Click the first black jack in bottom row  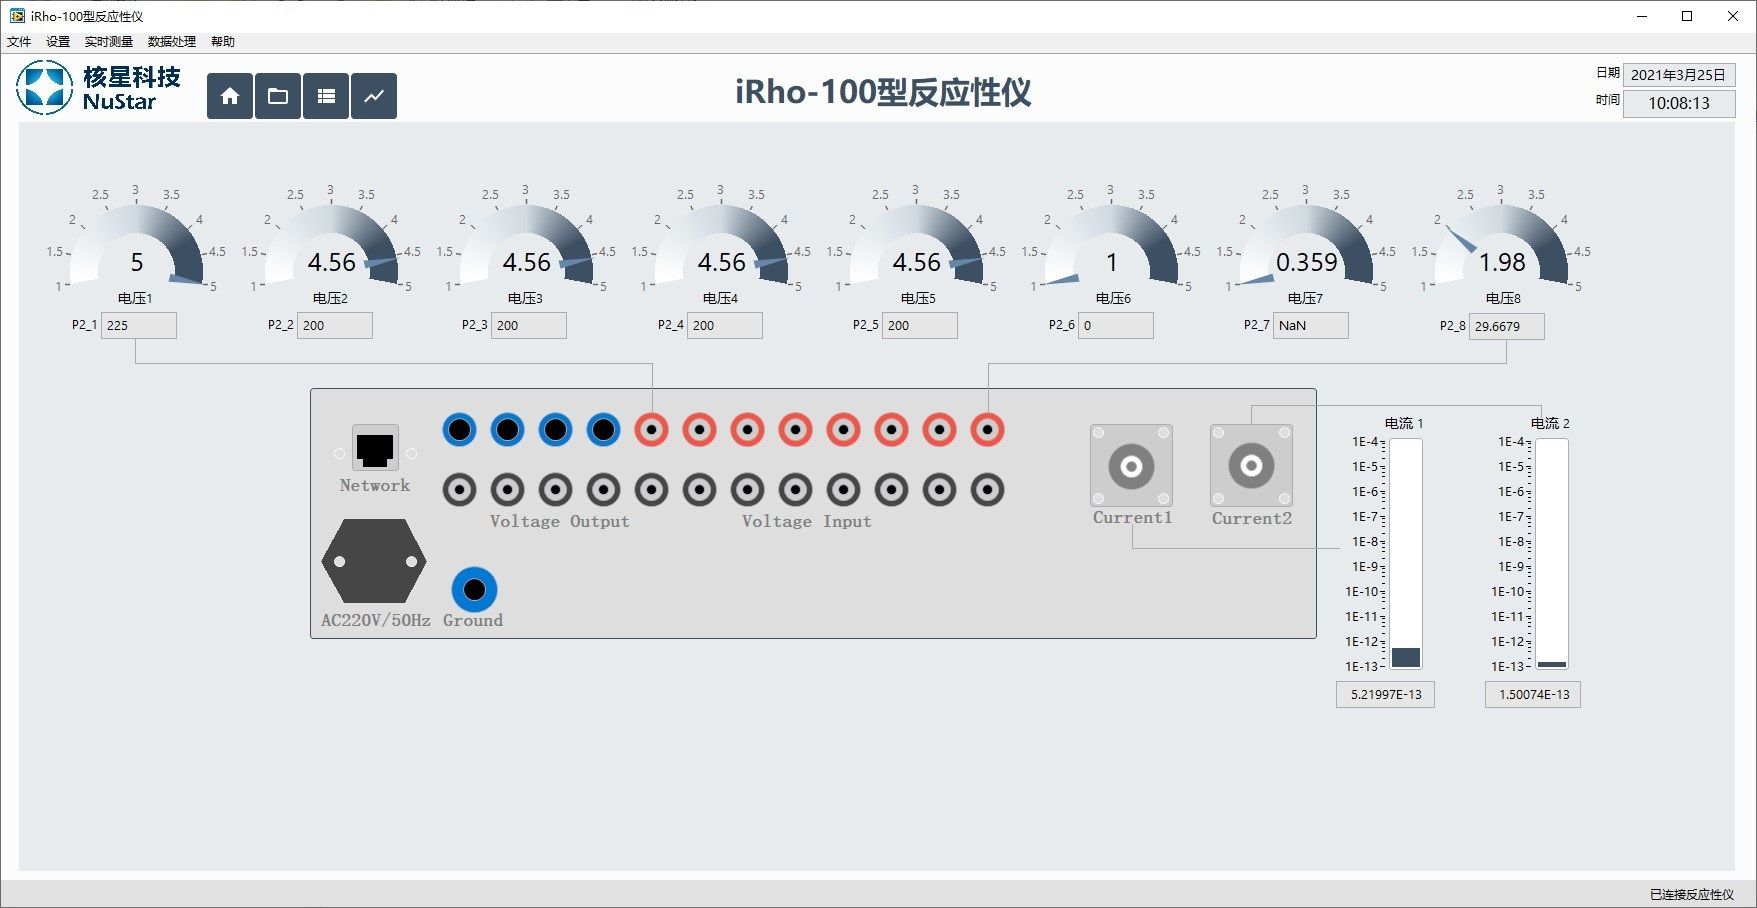pyautogui.click(x=459, y=490)
